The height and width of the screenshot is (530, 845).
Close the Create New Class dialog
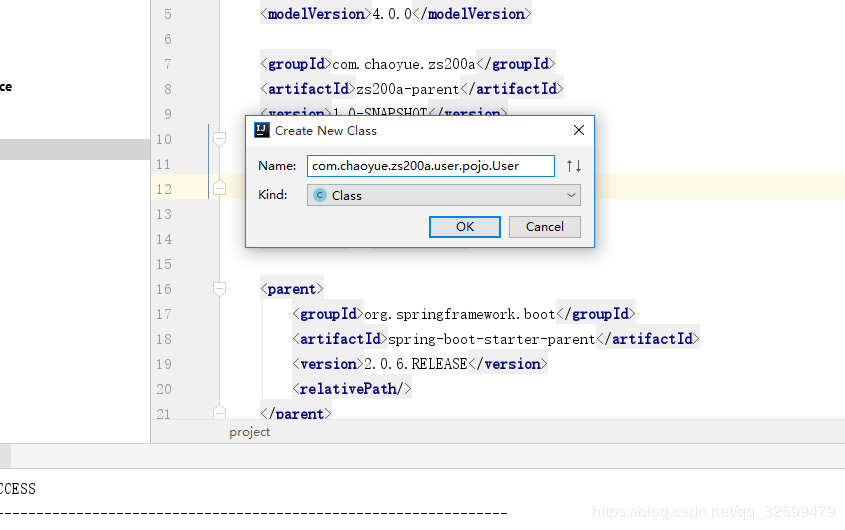[579, 130]
